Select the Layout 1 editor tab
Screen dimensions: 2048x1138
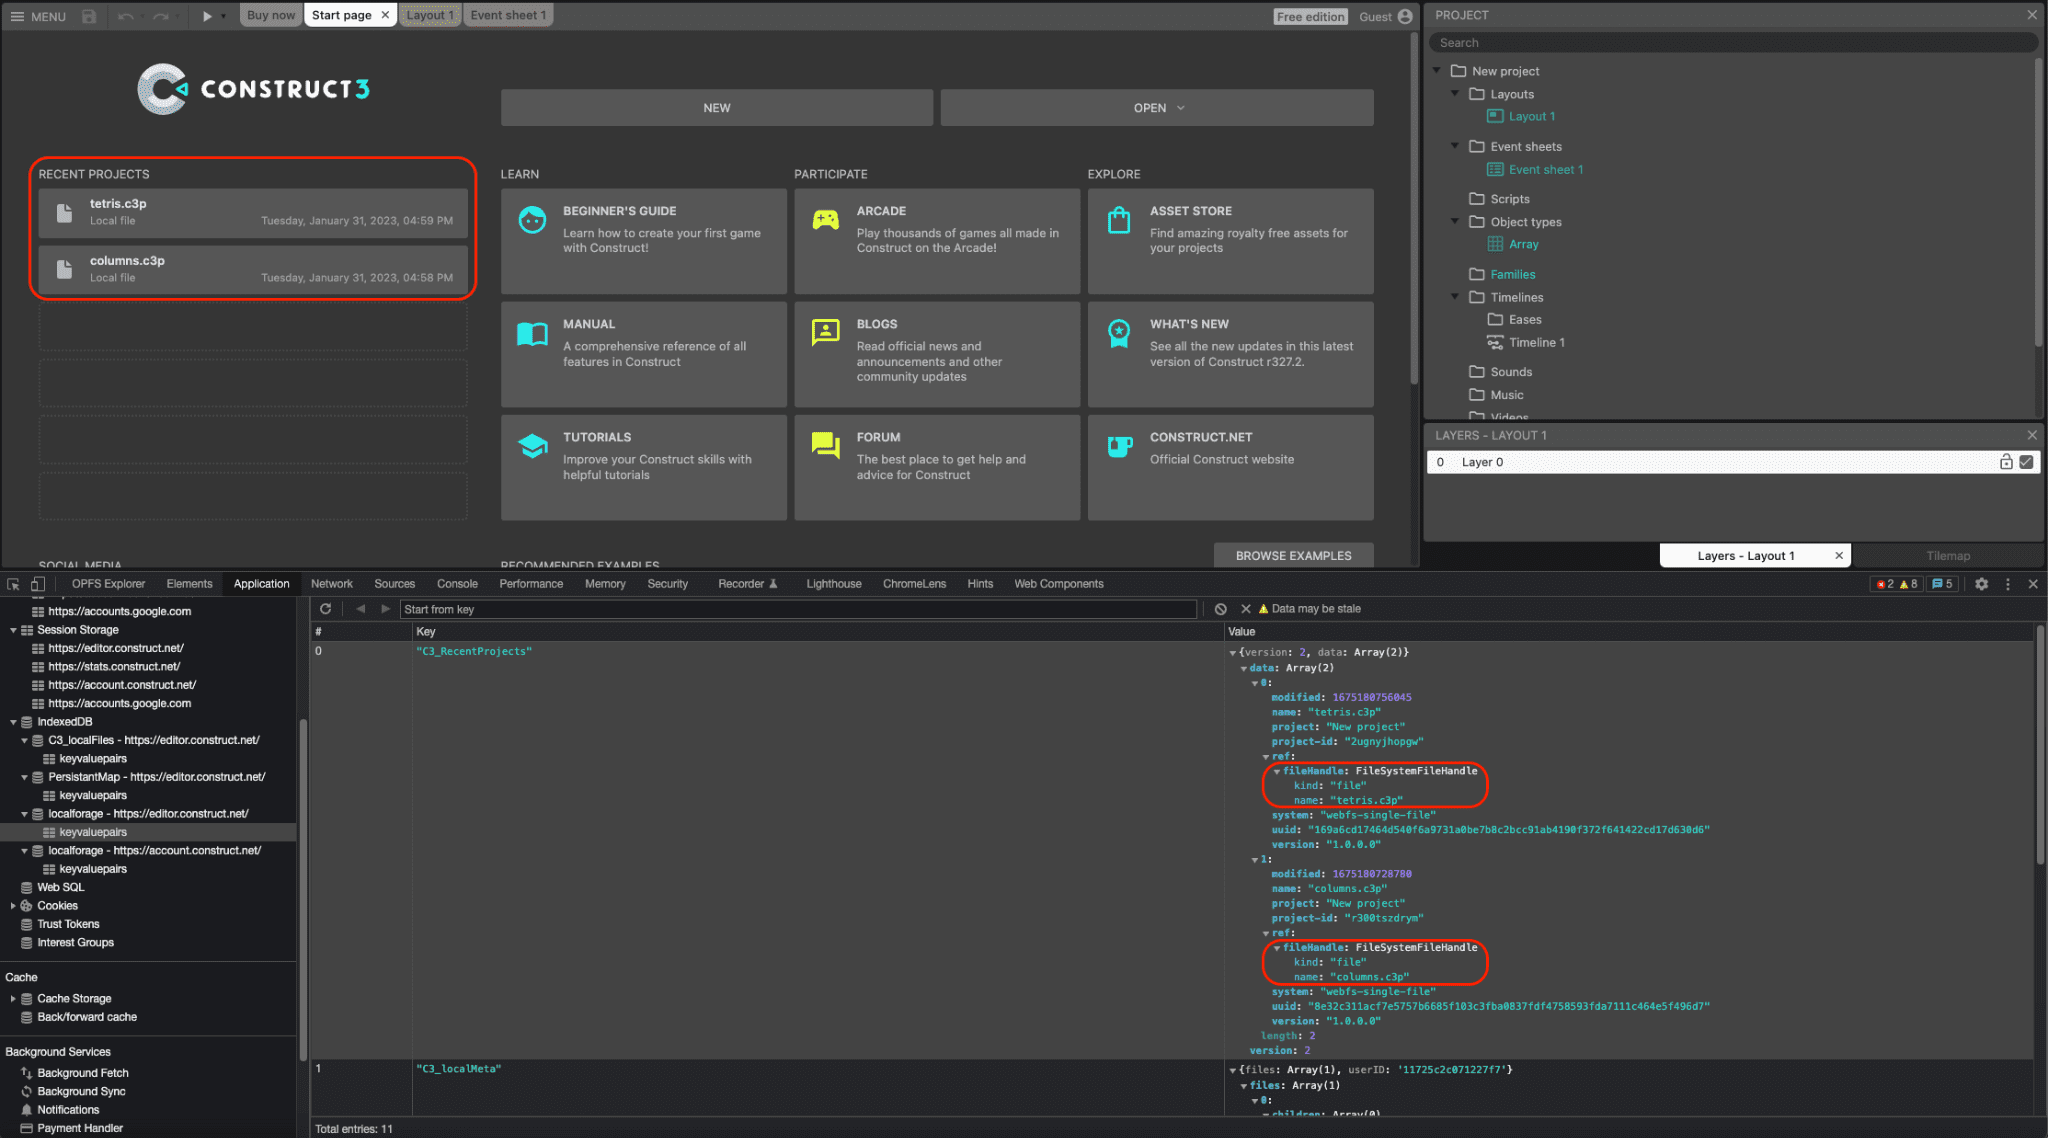[429, 15]
